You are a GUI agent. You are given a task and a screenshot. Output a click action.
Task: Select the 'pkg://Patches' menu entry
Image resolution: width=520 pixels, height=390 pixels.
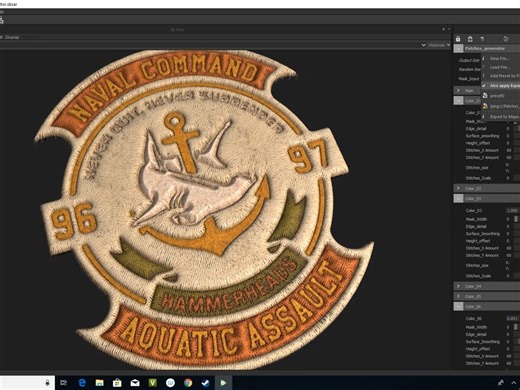[x=505, y=106]
